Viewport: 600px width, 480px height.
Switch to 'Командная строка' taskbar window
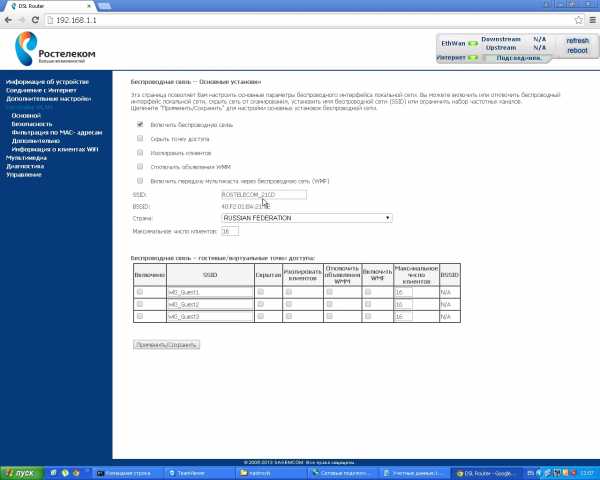128,473
